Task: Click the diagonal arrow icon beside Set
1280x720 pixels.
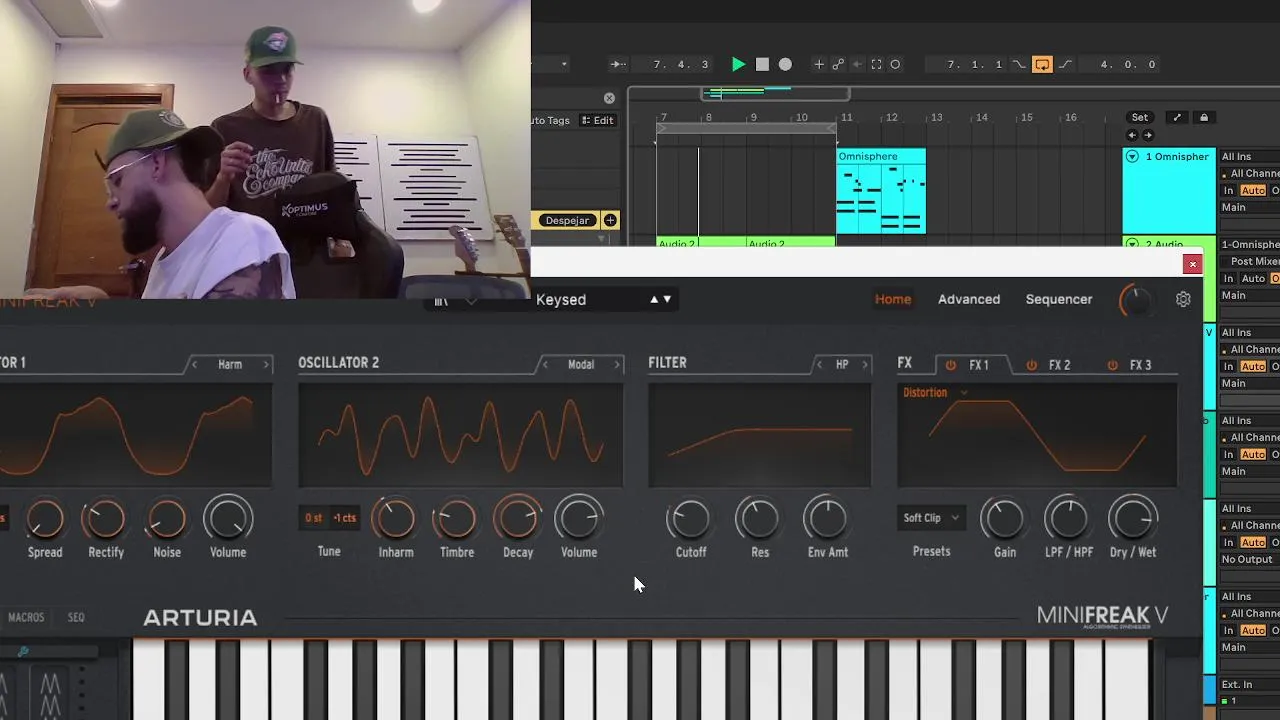Action: 1177,117
